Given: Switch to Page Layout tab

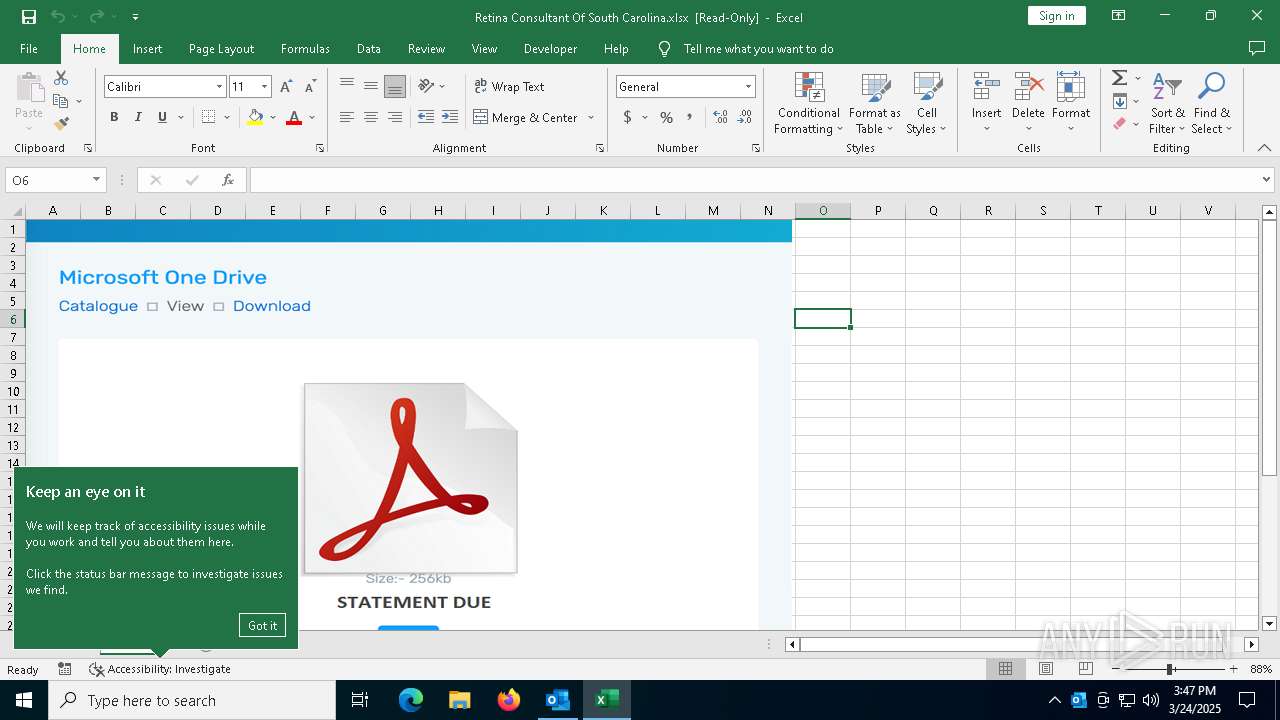Looking at the screenshot, I should click(221, 48).
